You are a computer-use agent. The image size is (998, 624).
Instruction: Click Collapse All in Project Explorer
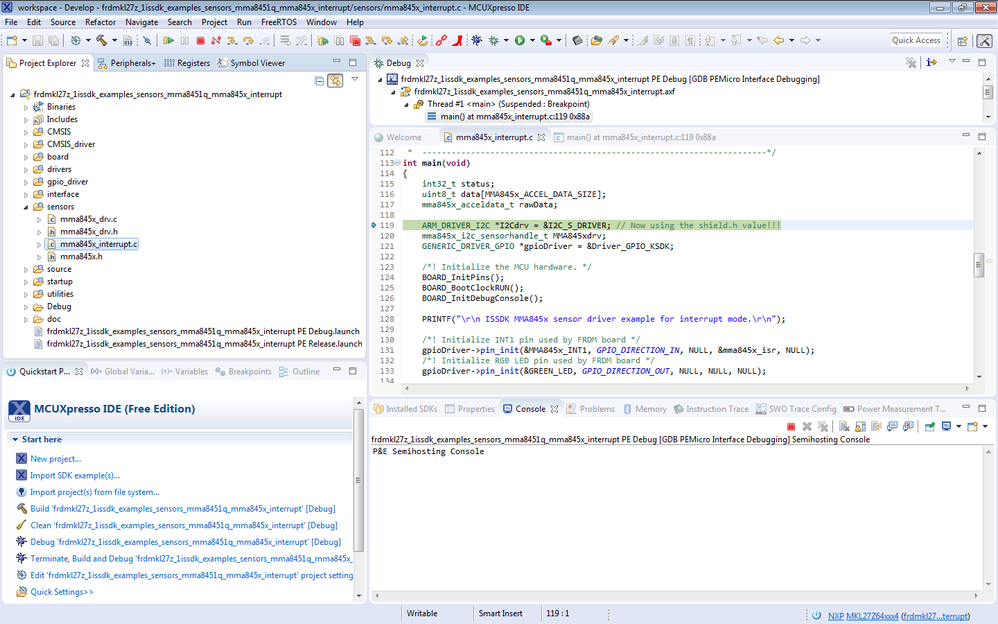click(x=319, y=80)
